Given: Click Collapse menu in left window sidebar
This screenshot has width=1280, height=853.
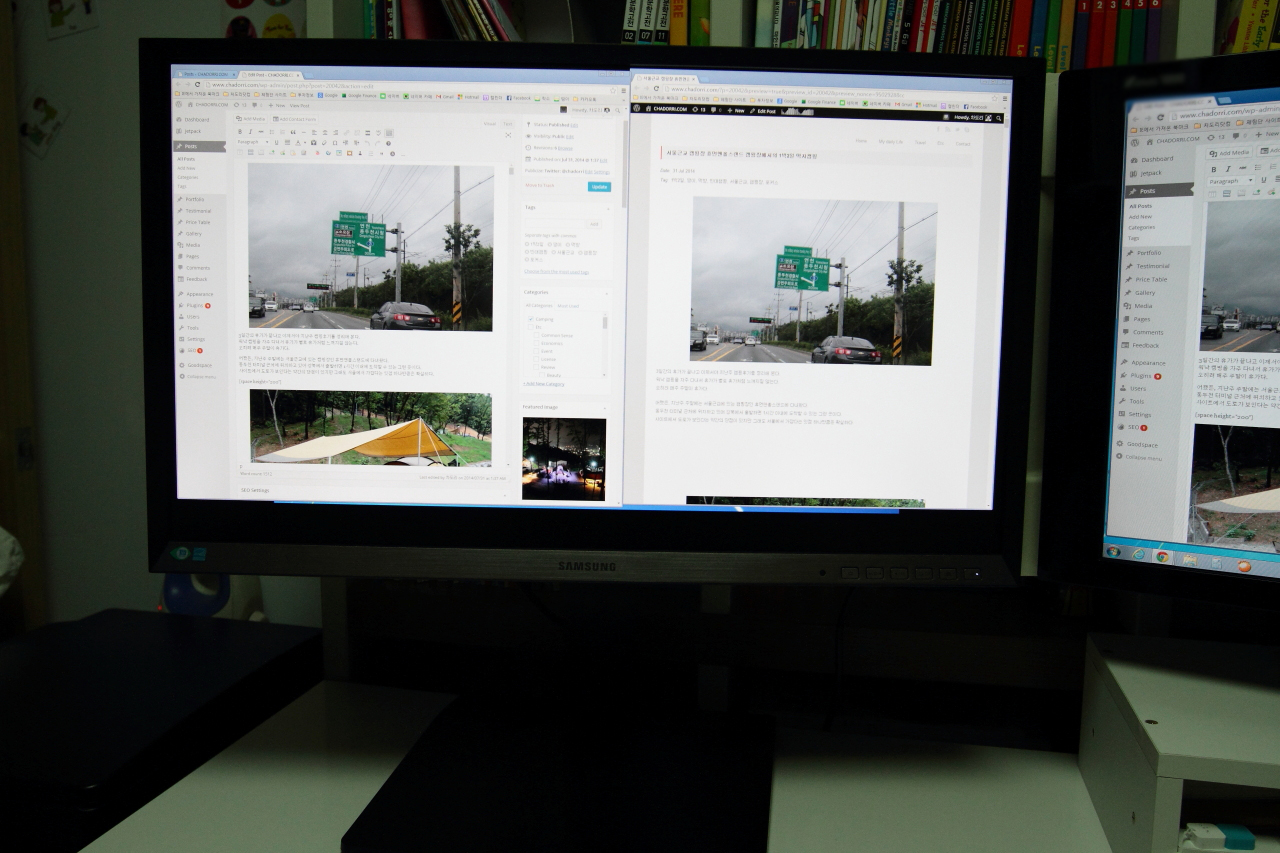Looking at the screenshot, I should point(197,376).
